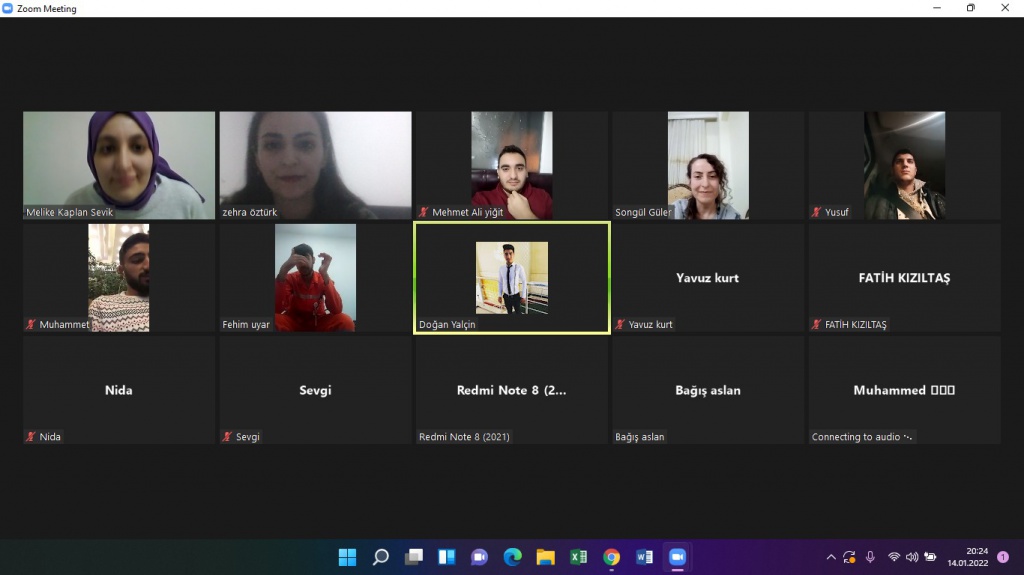The width and height of the screenshot is (1024, 575).
Task: Click the microphone icon in the system tray
Action: tap(871, 557)
